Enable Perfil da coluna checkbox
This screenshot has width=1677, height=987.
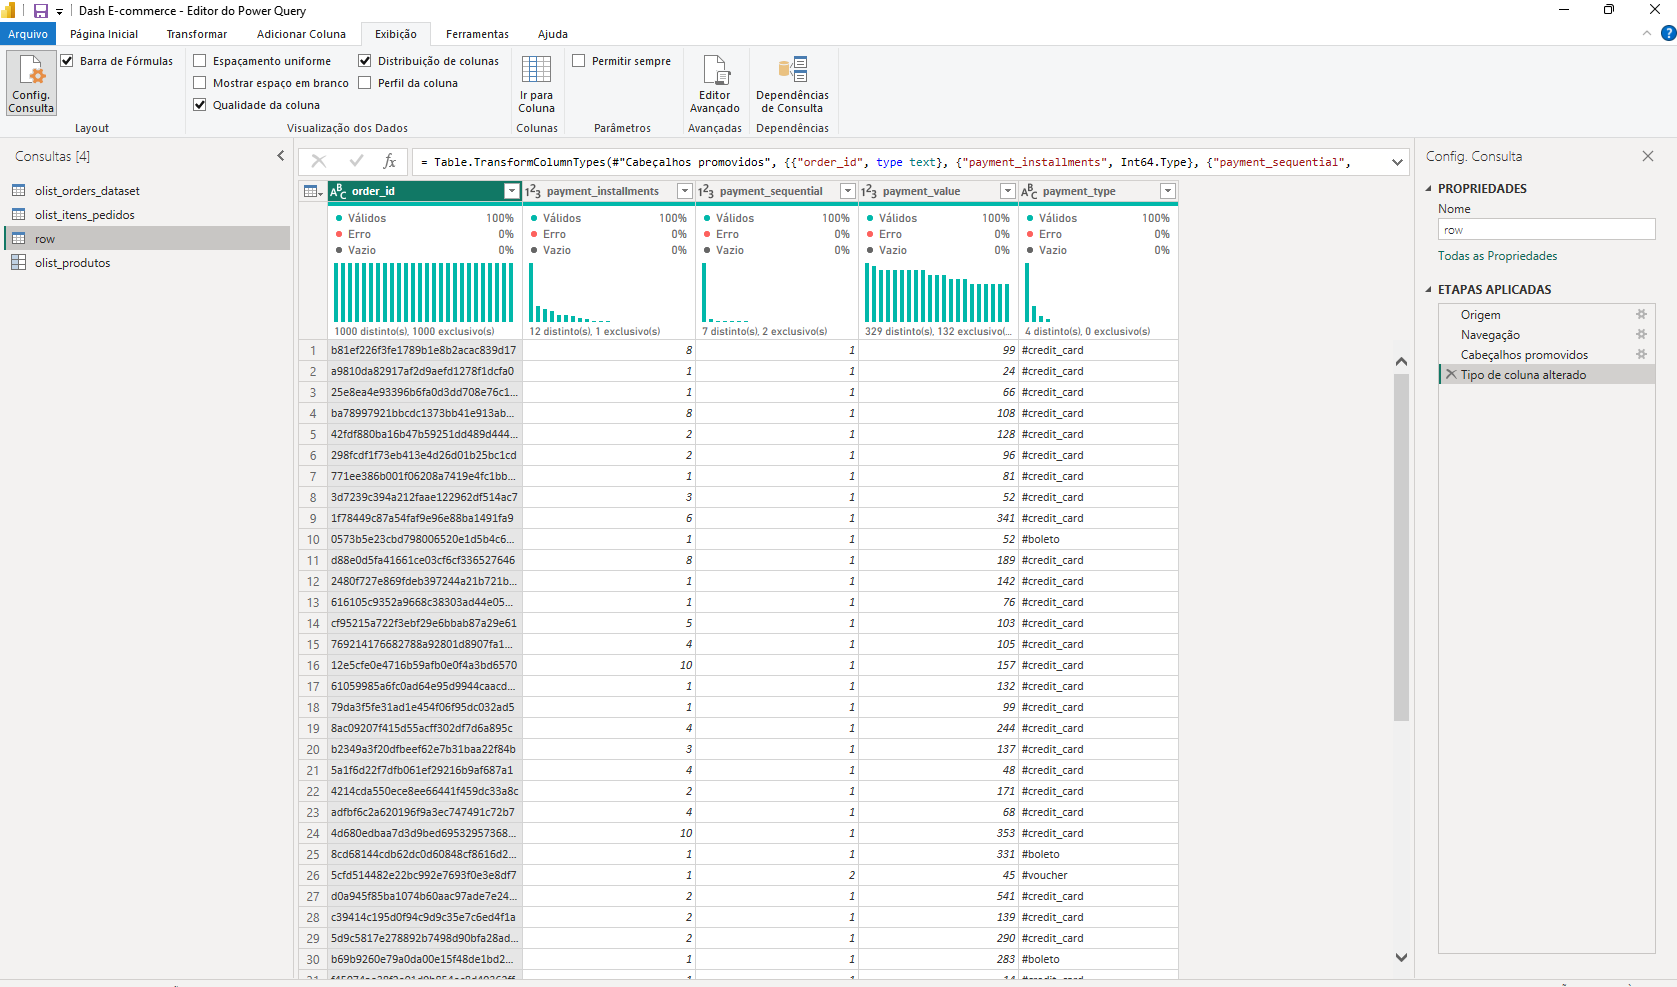[x=365, y=83]
